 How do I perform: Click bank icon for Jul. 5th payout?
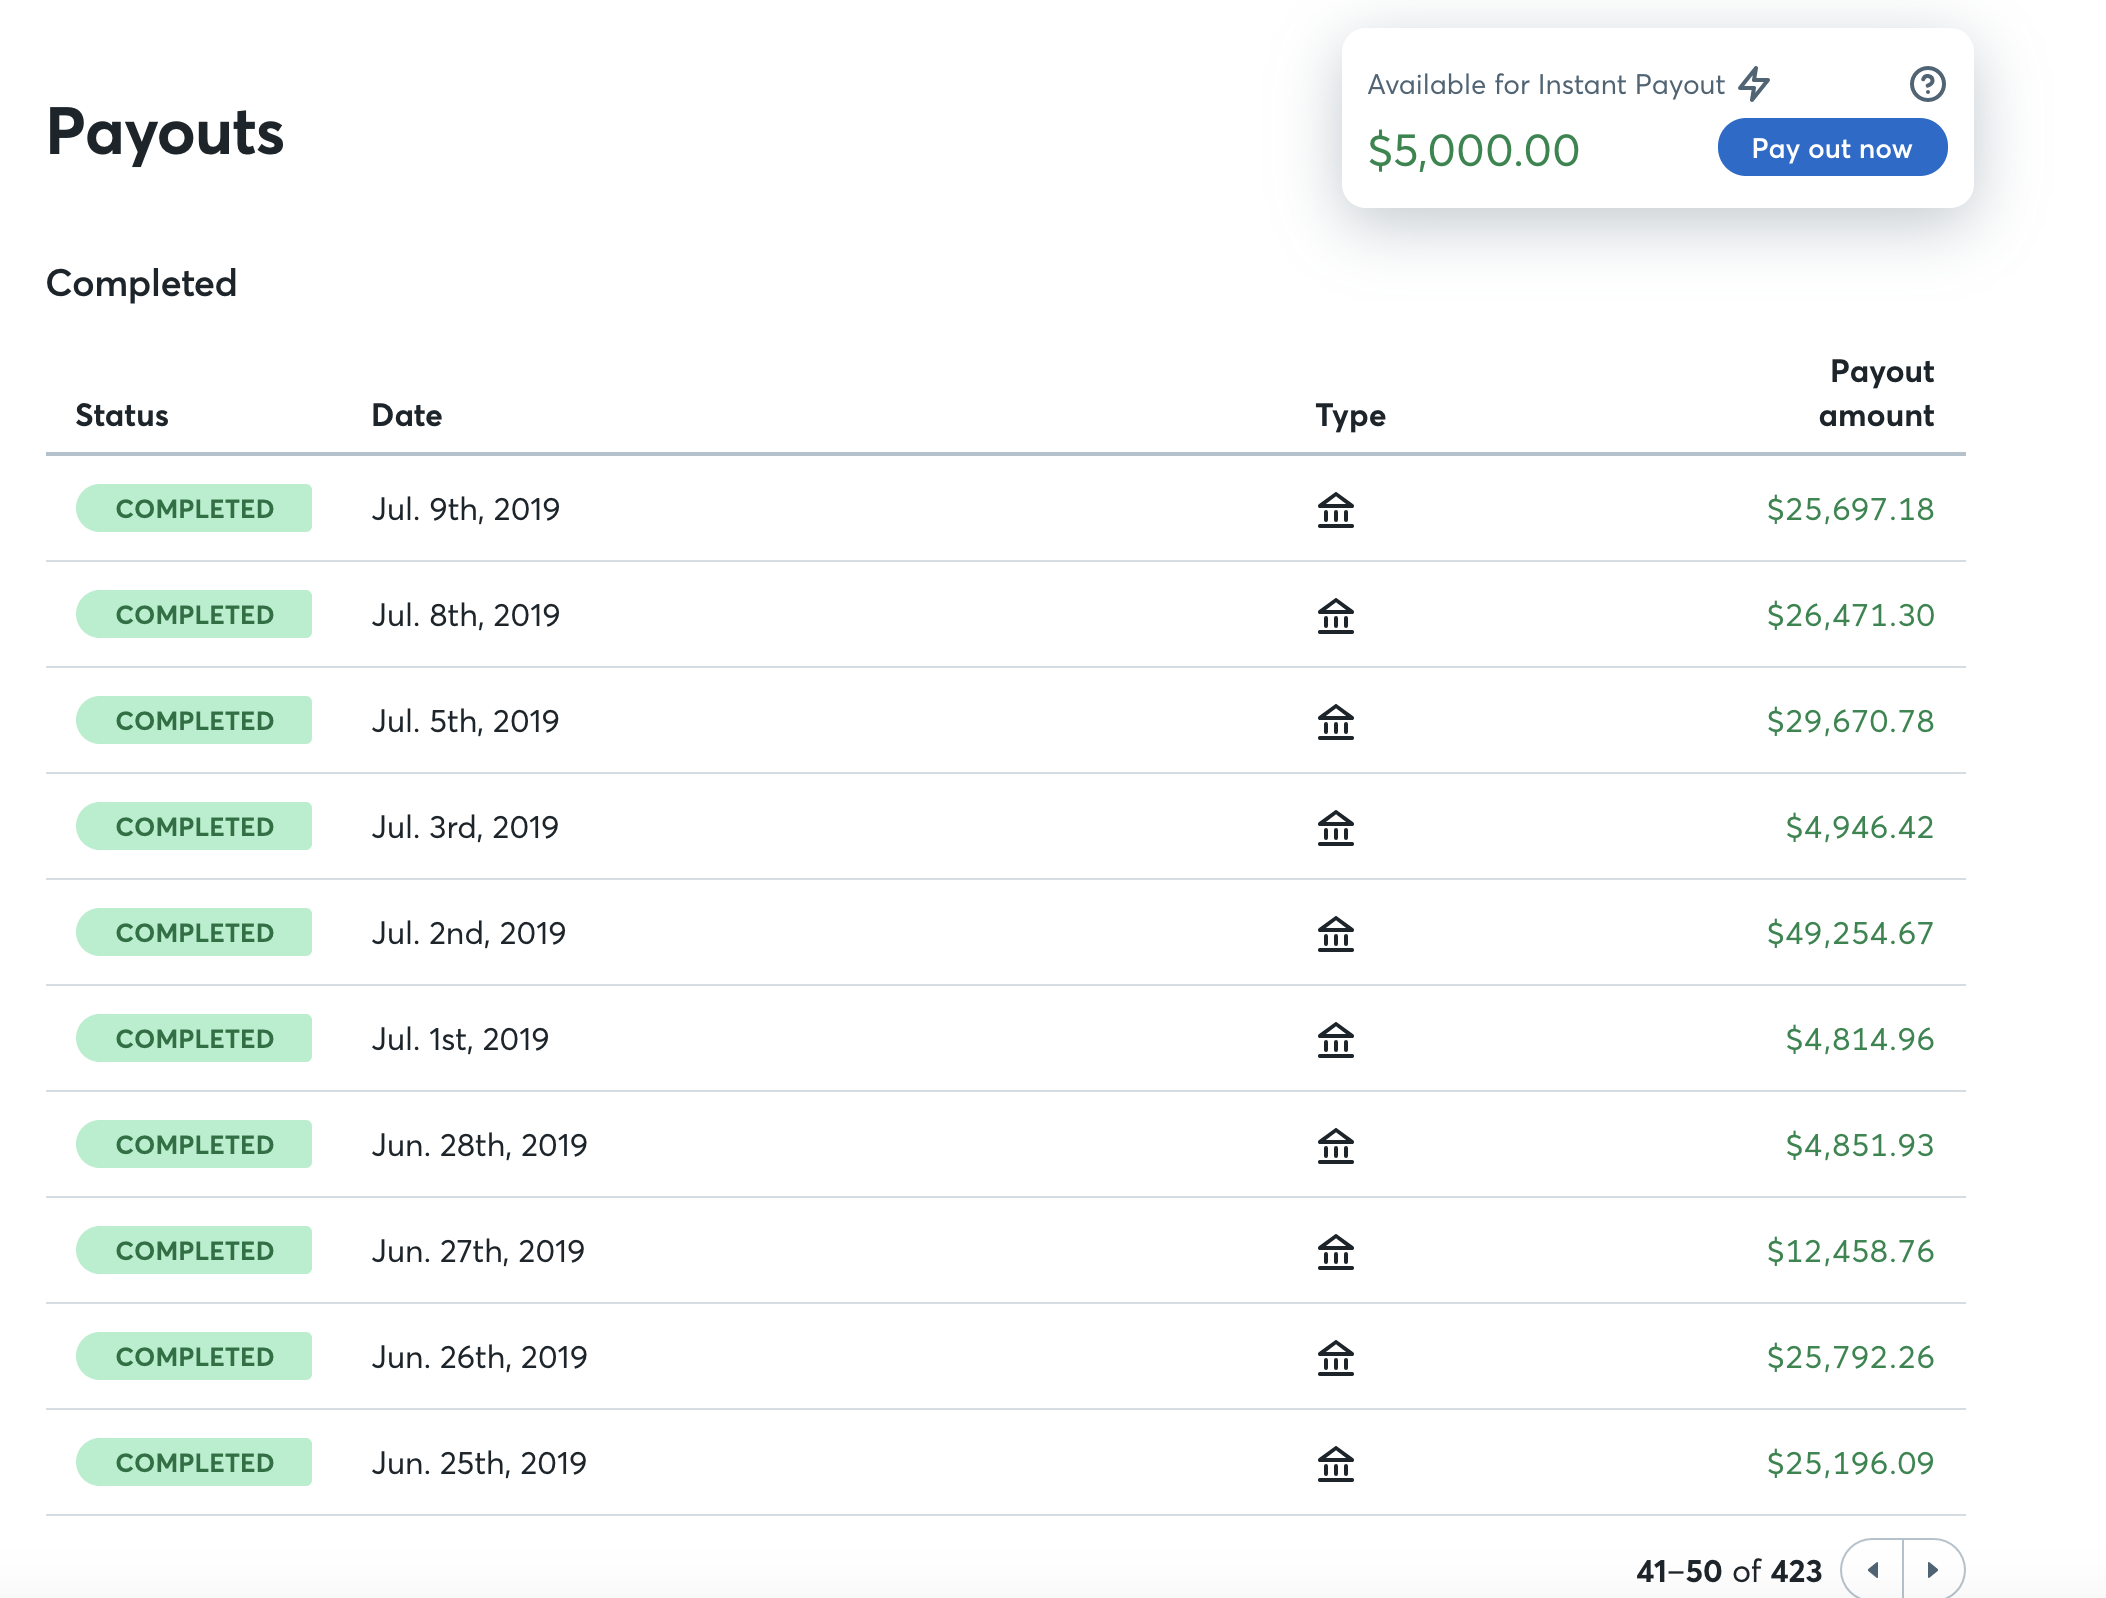coord(1335,722)
